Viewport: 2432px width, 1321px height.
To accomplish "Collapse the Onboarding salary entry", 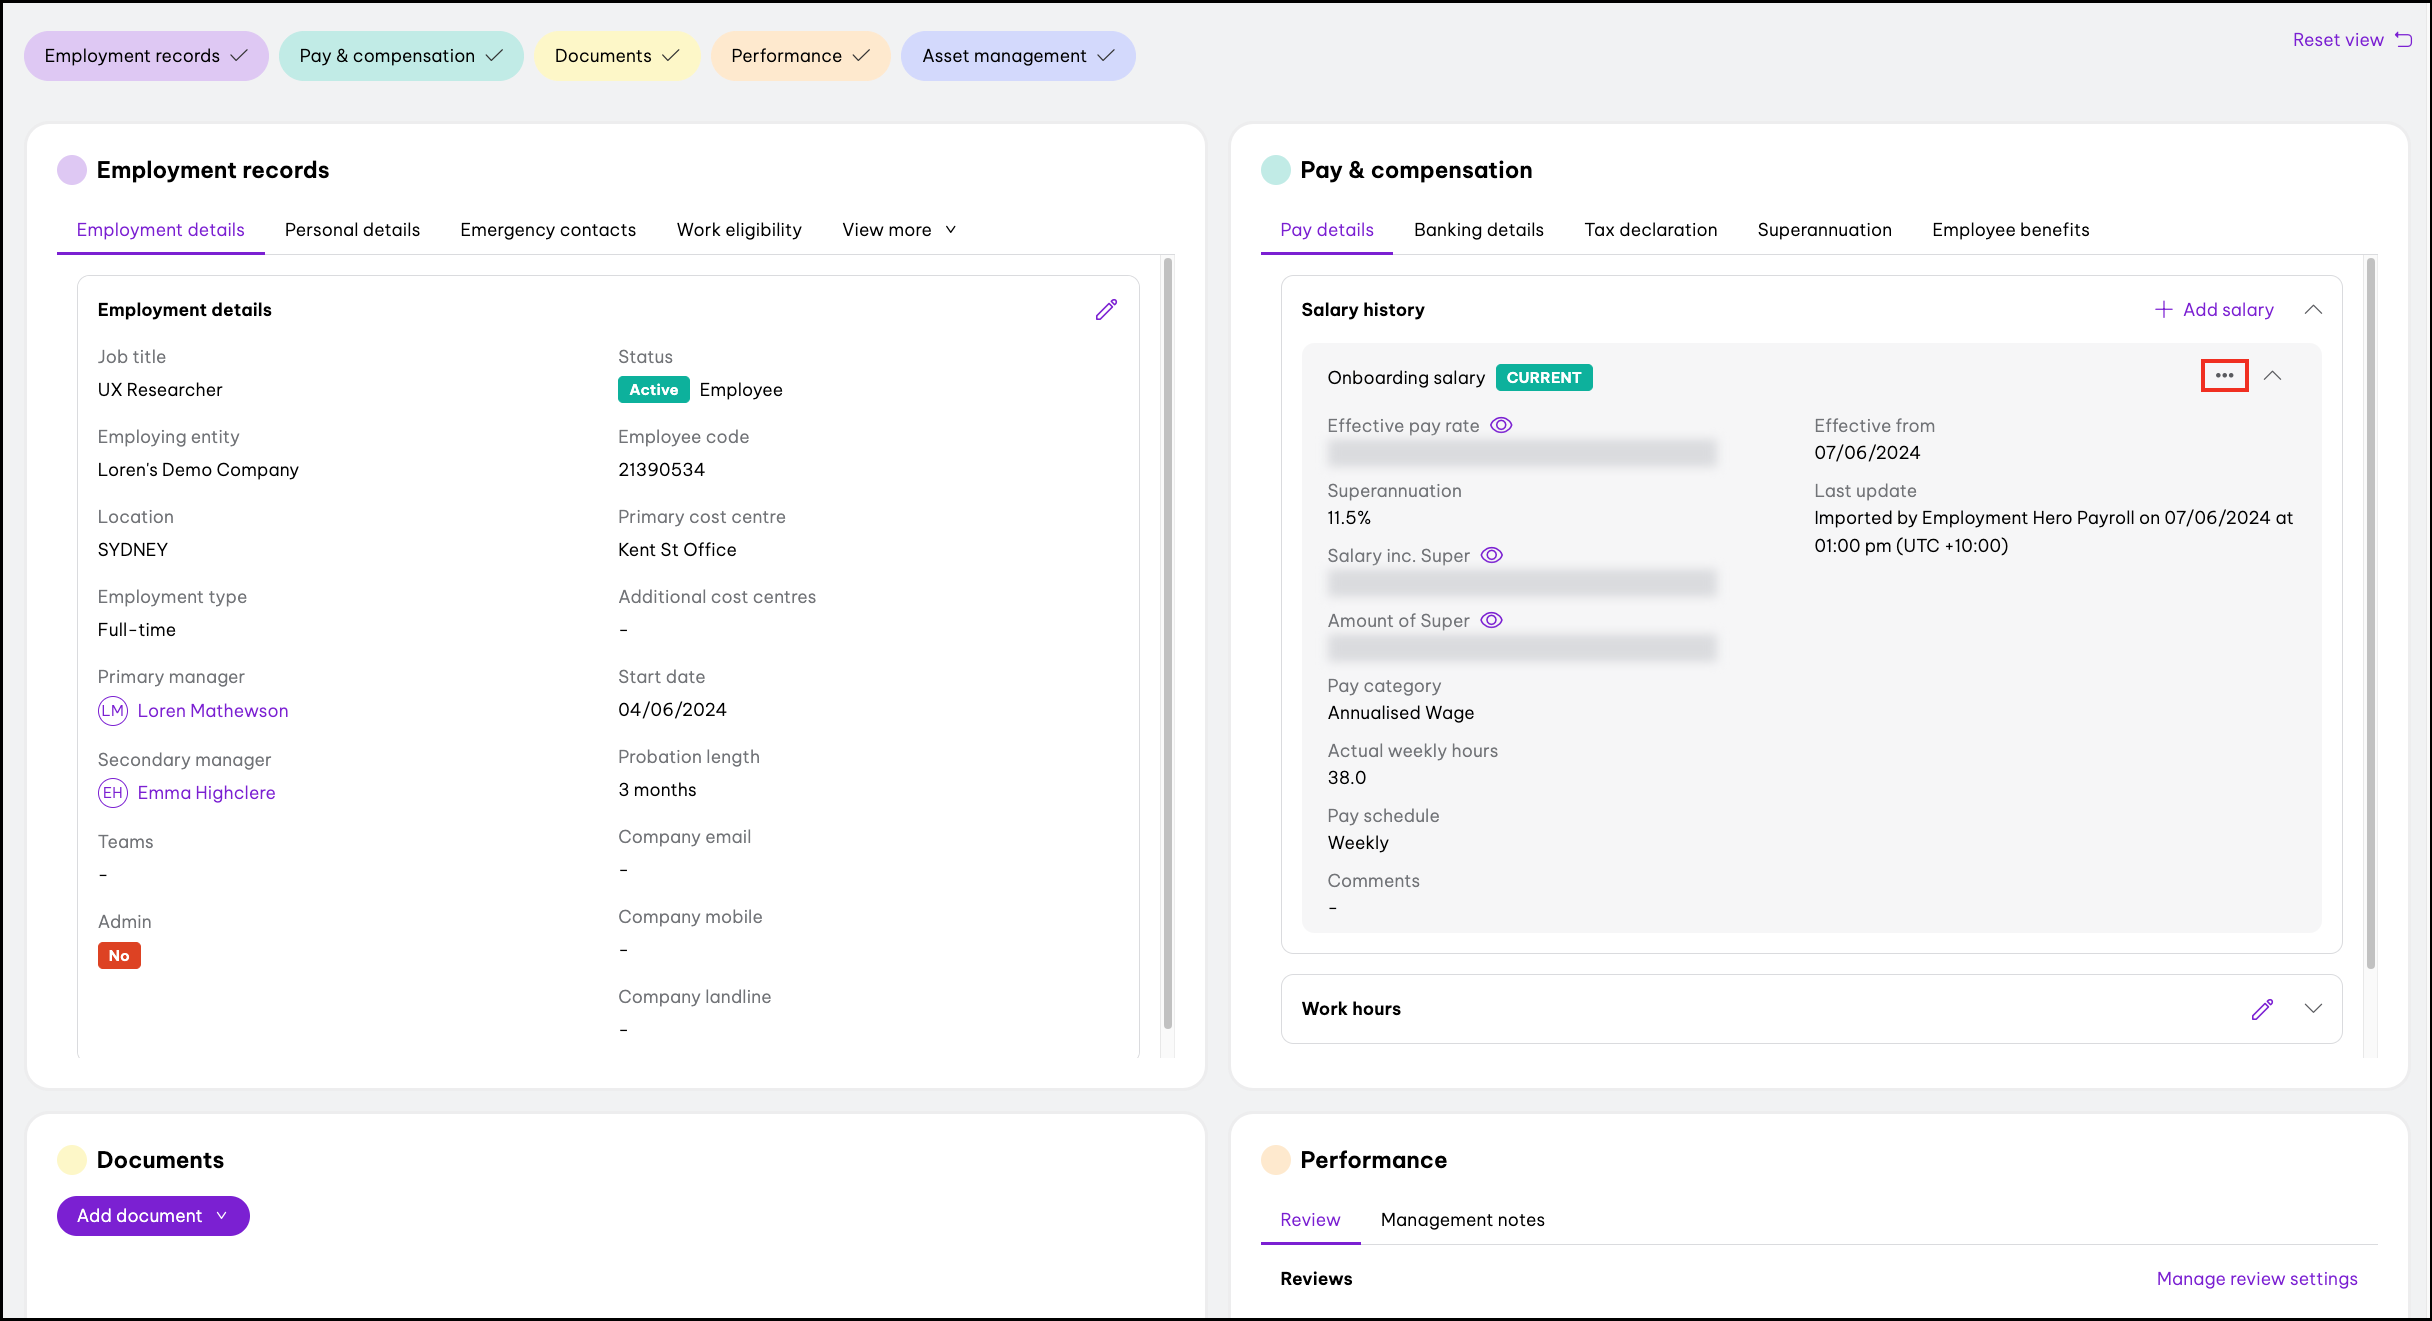I will point(2273,376).
